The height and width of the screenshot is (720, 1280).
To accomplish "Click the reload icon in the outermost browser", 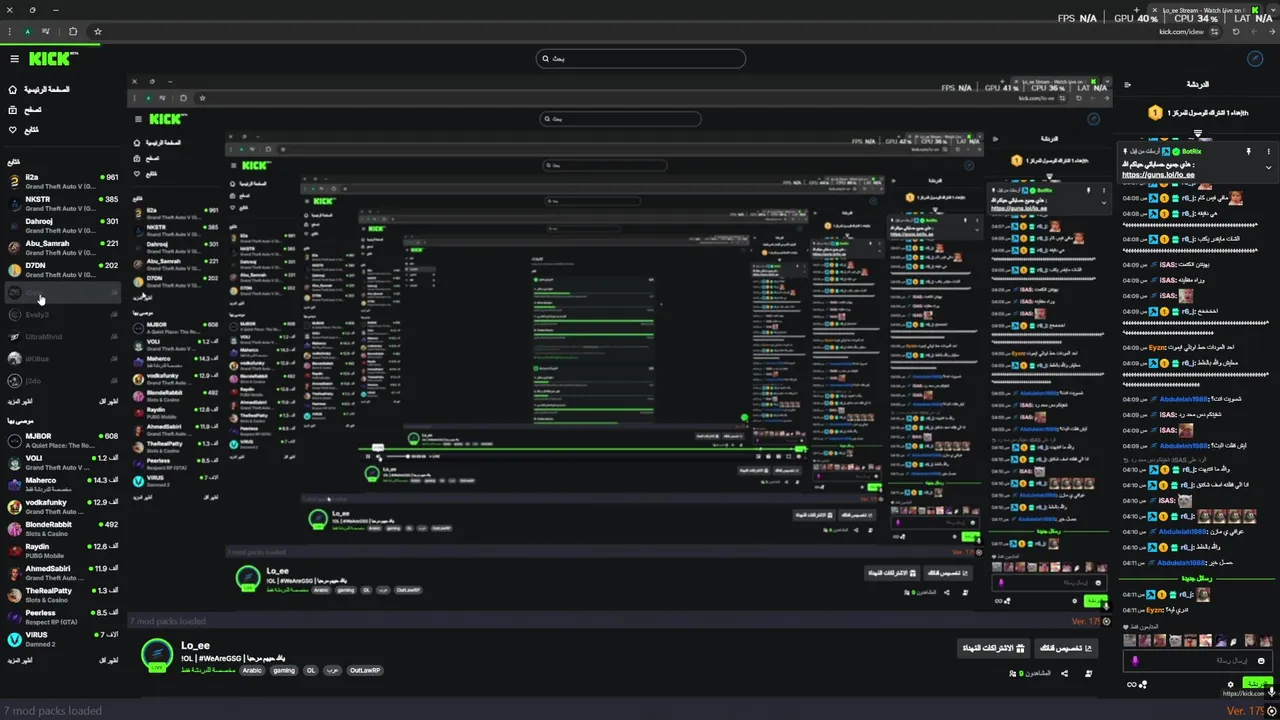I will pos(1235,31).
